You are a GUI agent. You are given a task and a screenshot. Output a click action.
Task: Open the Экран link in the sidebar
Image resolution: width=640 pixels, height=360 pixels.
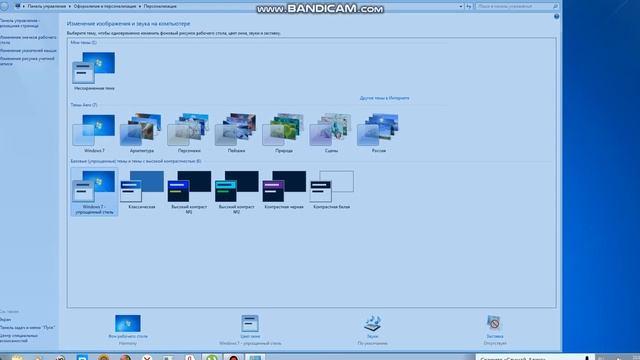[5, 320]
